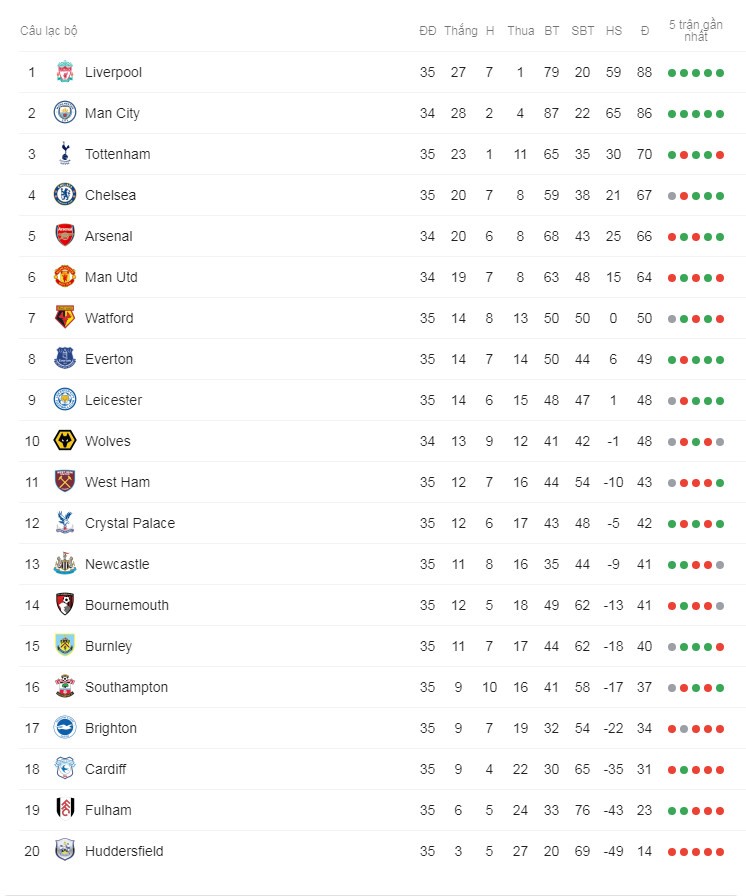Click the Chelsea club crest
Screen dimensions: 746x896
(65, 194)
